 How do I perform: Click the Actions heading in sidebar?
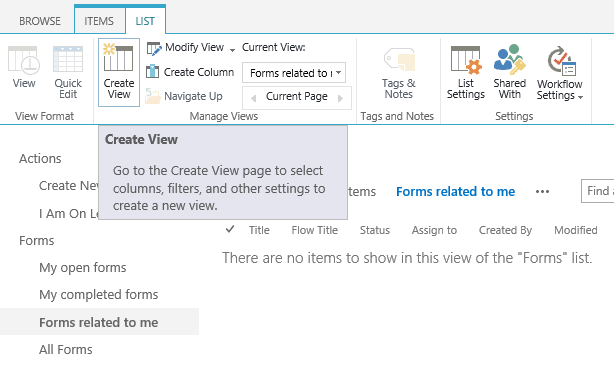tap(40, 159)
